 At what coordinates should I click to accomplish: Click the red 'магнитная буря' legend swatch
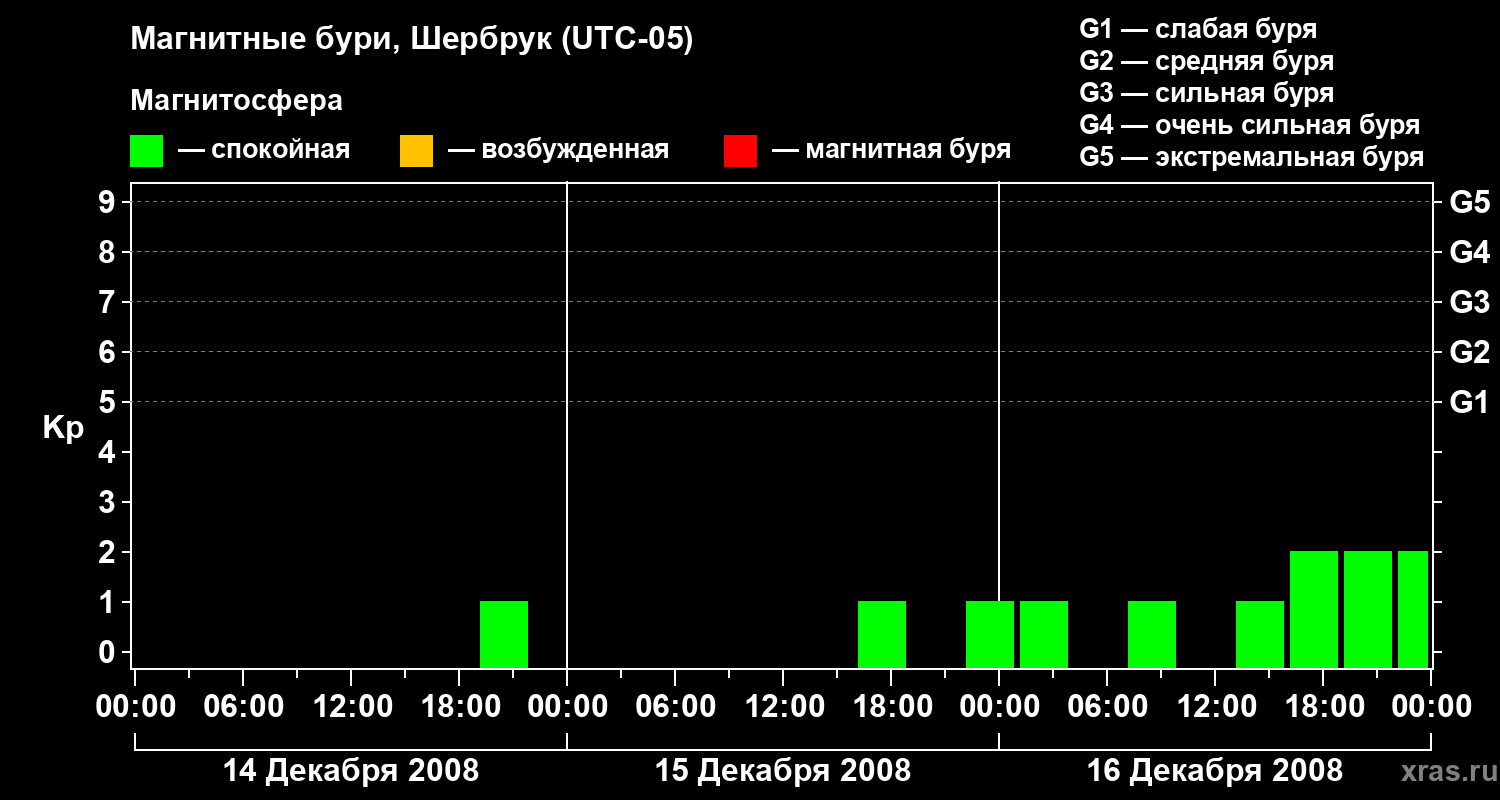click(740, 150)
